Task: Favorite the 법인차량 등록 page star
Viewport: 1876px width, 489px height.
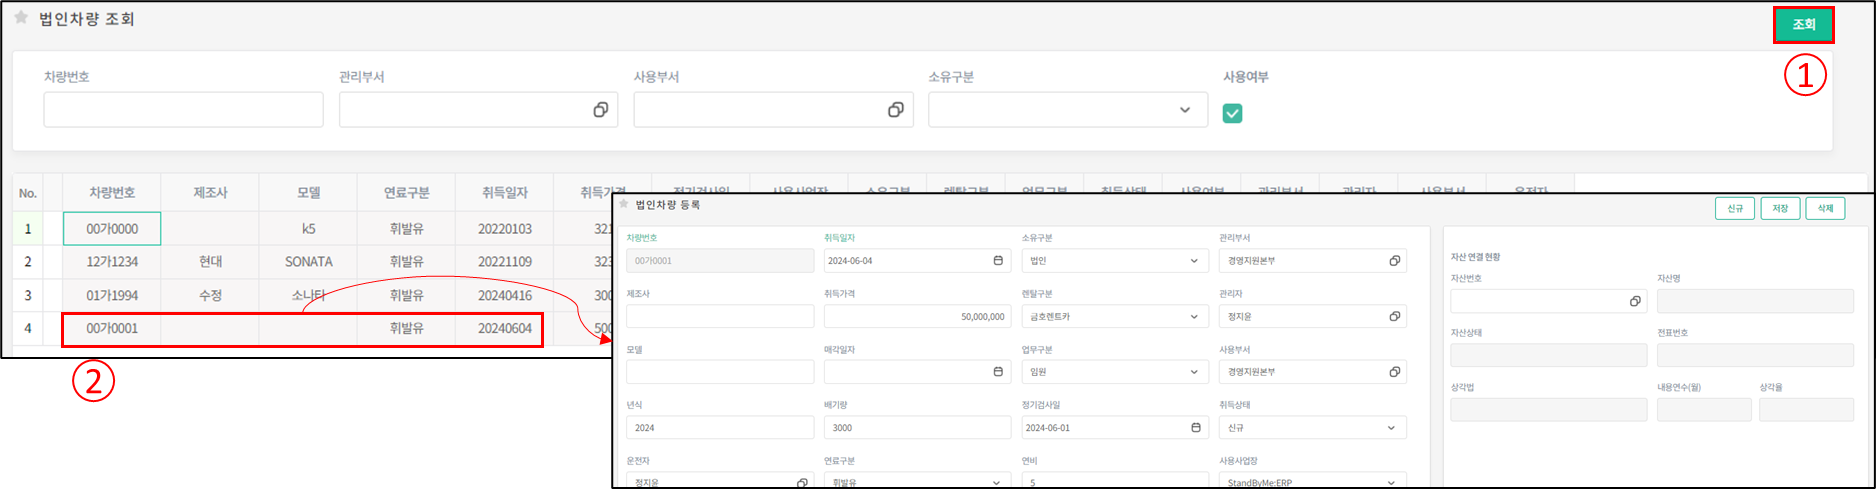Action: click(x=624, y=204)
